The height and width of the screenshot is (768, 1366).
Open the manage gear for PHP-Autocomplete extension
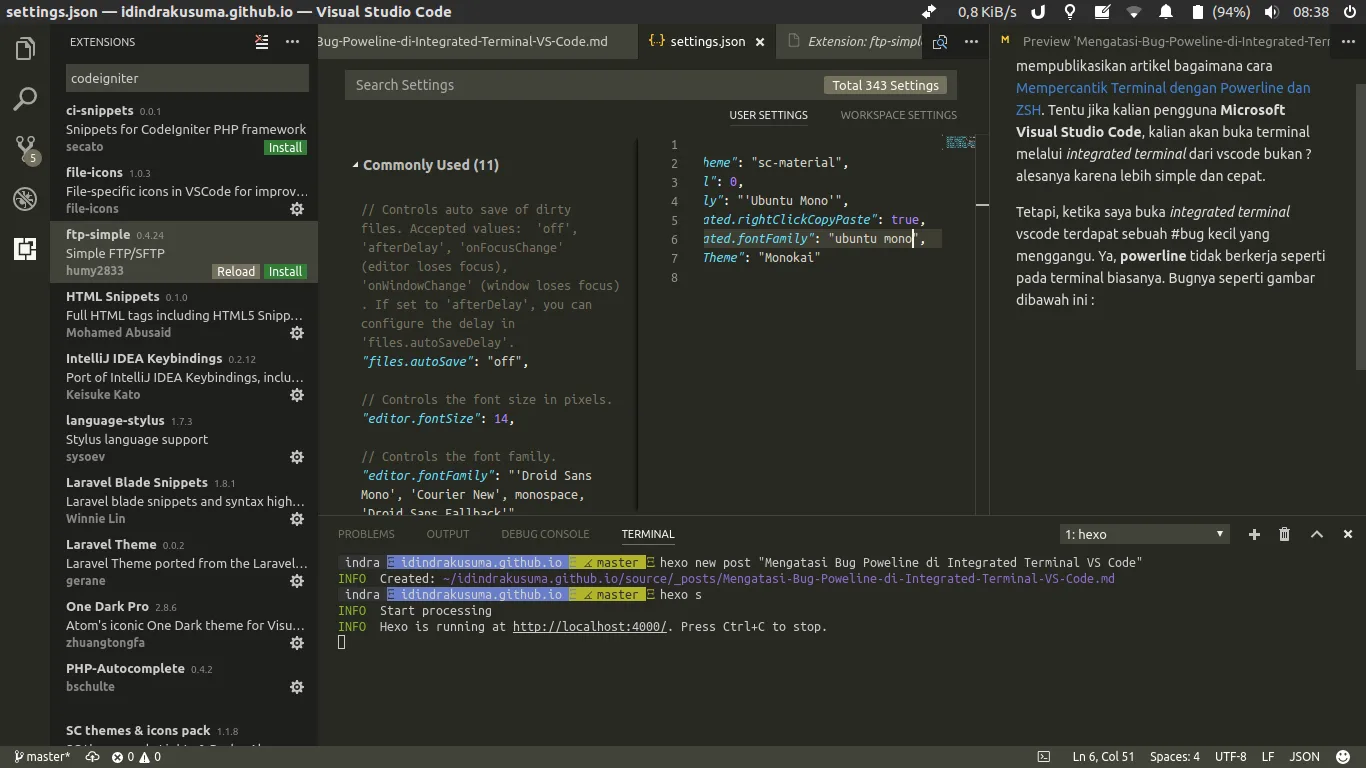click(297, 687)
